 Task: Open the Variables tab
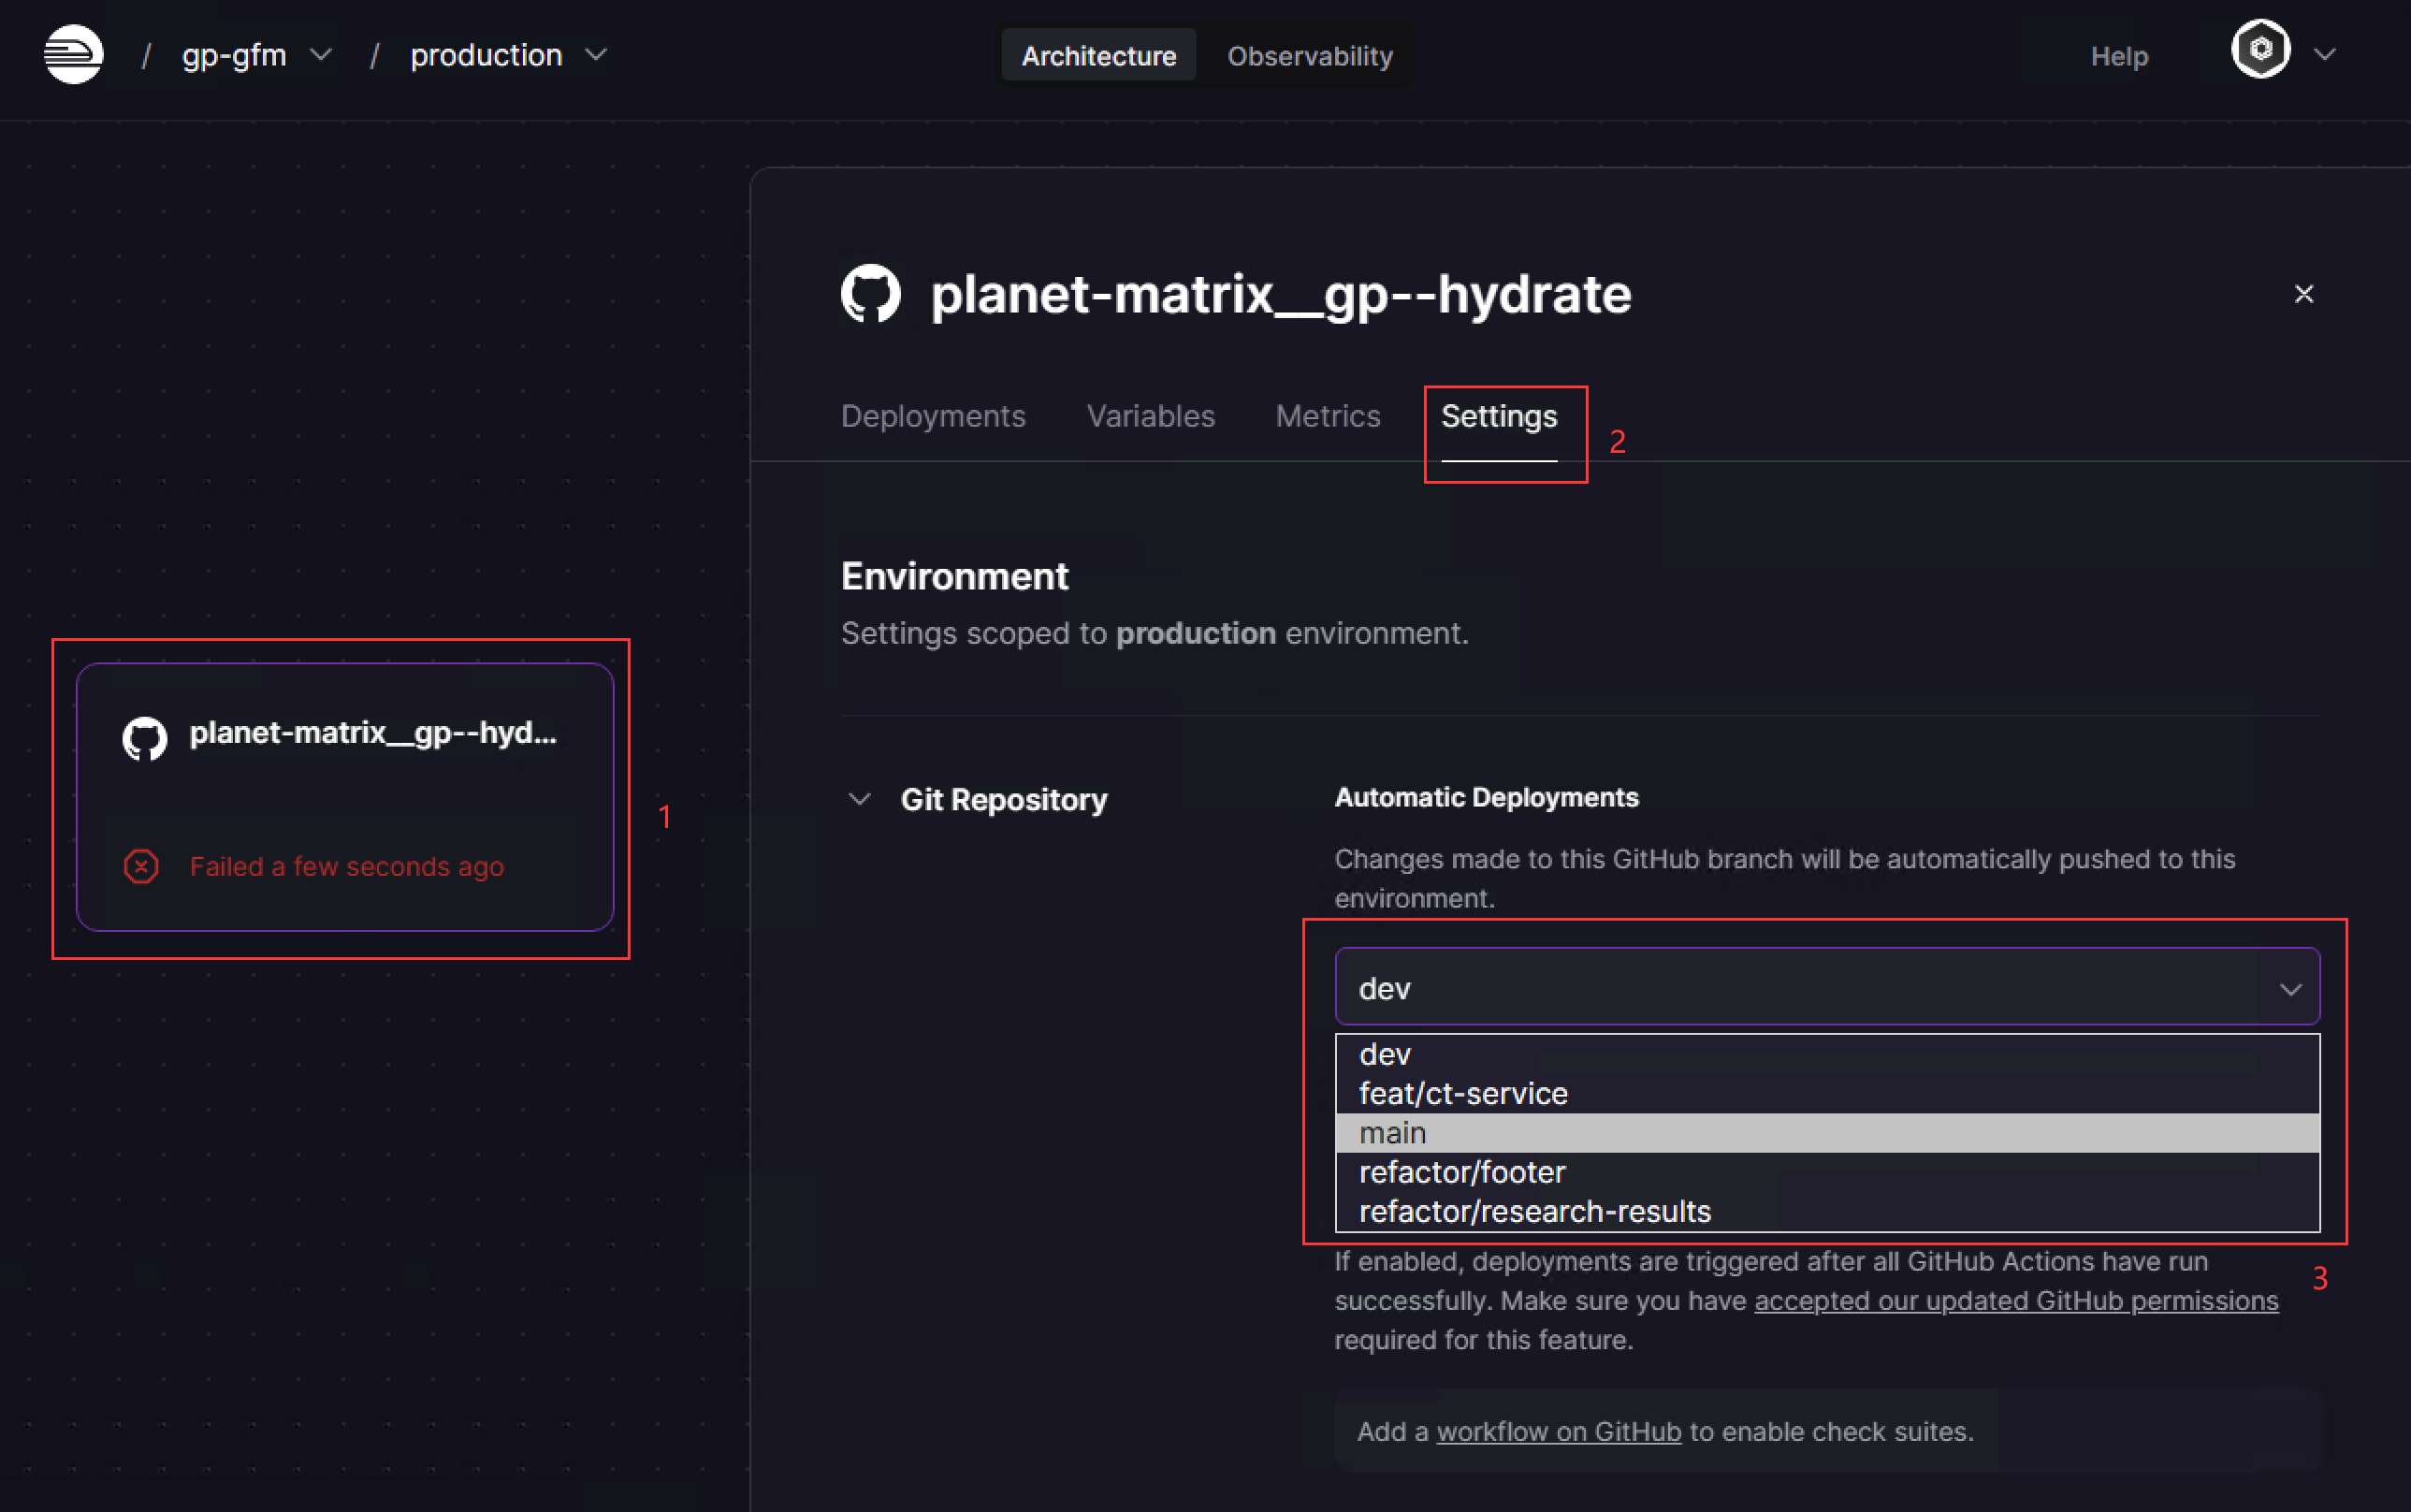tap(1151, 416)
